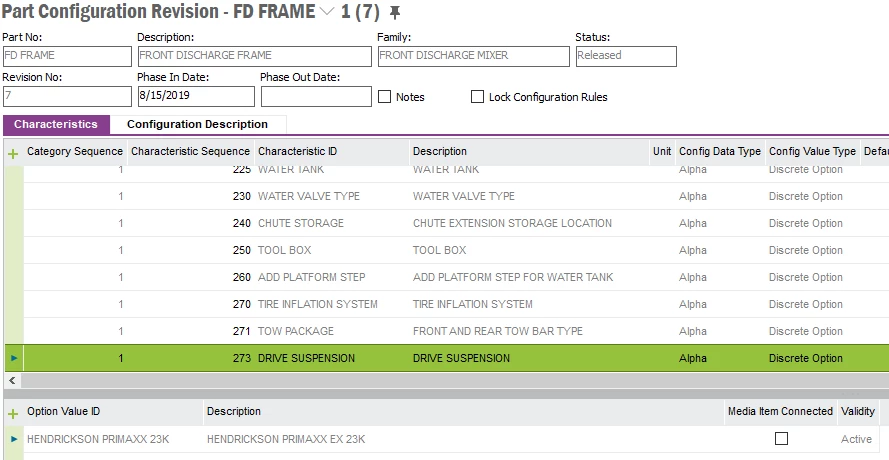The image size is (889, 460).
Task: Select the Characteristics tab
Action: pyautogui.click(x=56, y=125)
